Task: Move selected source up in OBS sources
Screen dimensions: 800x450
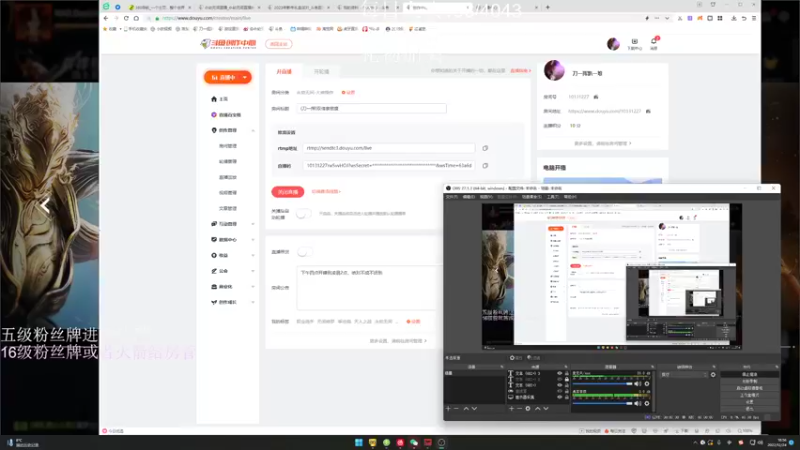Action: (537, 409)
